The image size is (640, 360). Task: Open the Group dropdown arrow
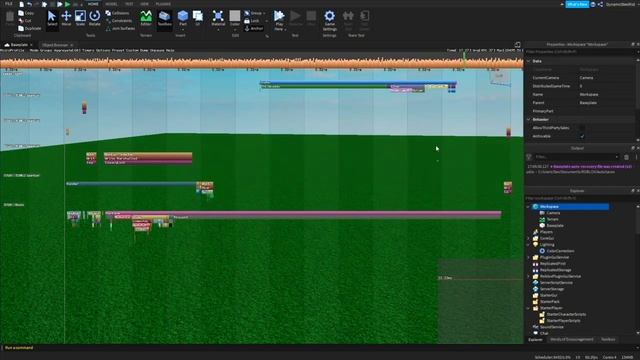point(264,13)
